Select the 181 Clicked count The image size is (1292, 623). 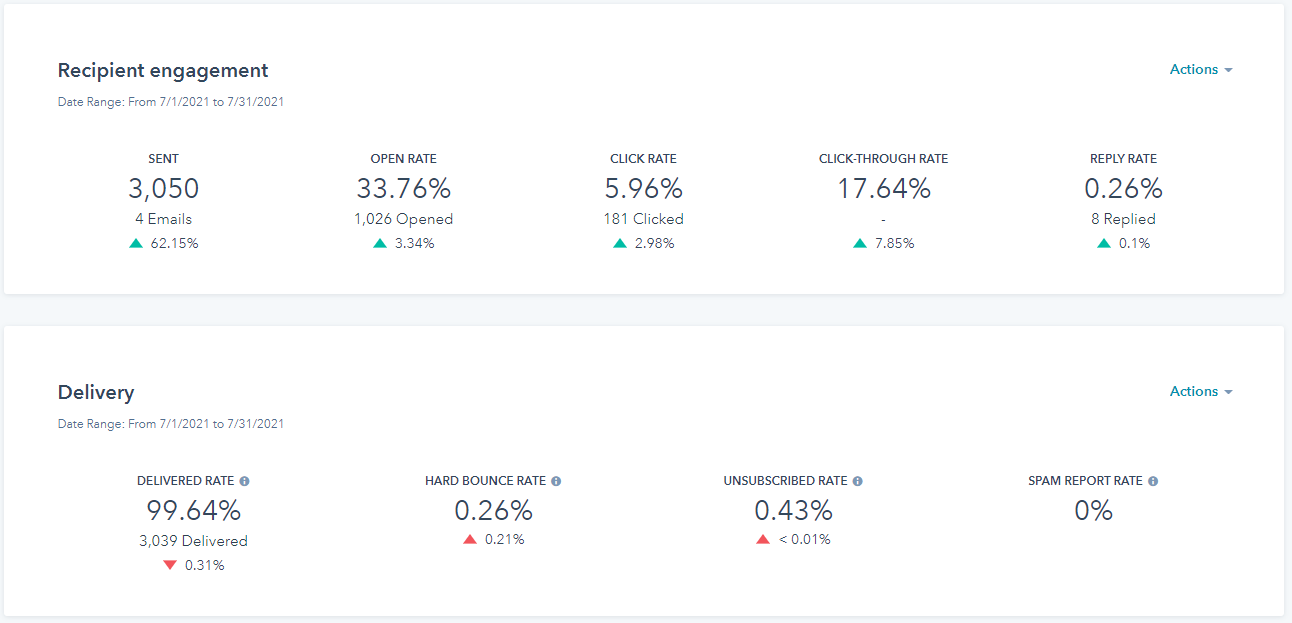click(x=643, y=219)
